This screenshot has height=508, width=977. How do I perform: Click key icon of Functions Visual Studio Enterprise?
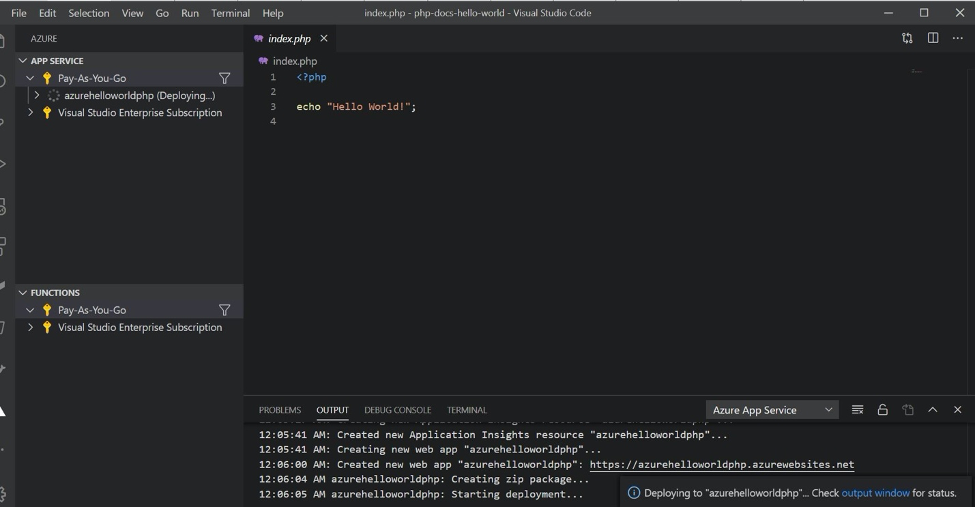click(x=47, y=327)
